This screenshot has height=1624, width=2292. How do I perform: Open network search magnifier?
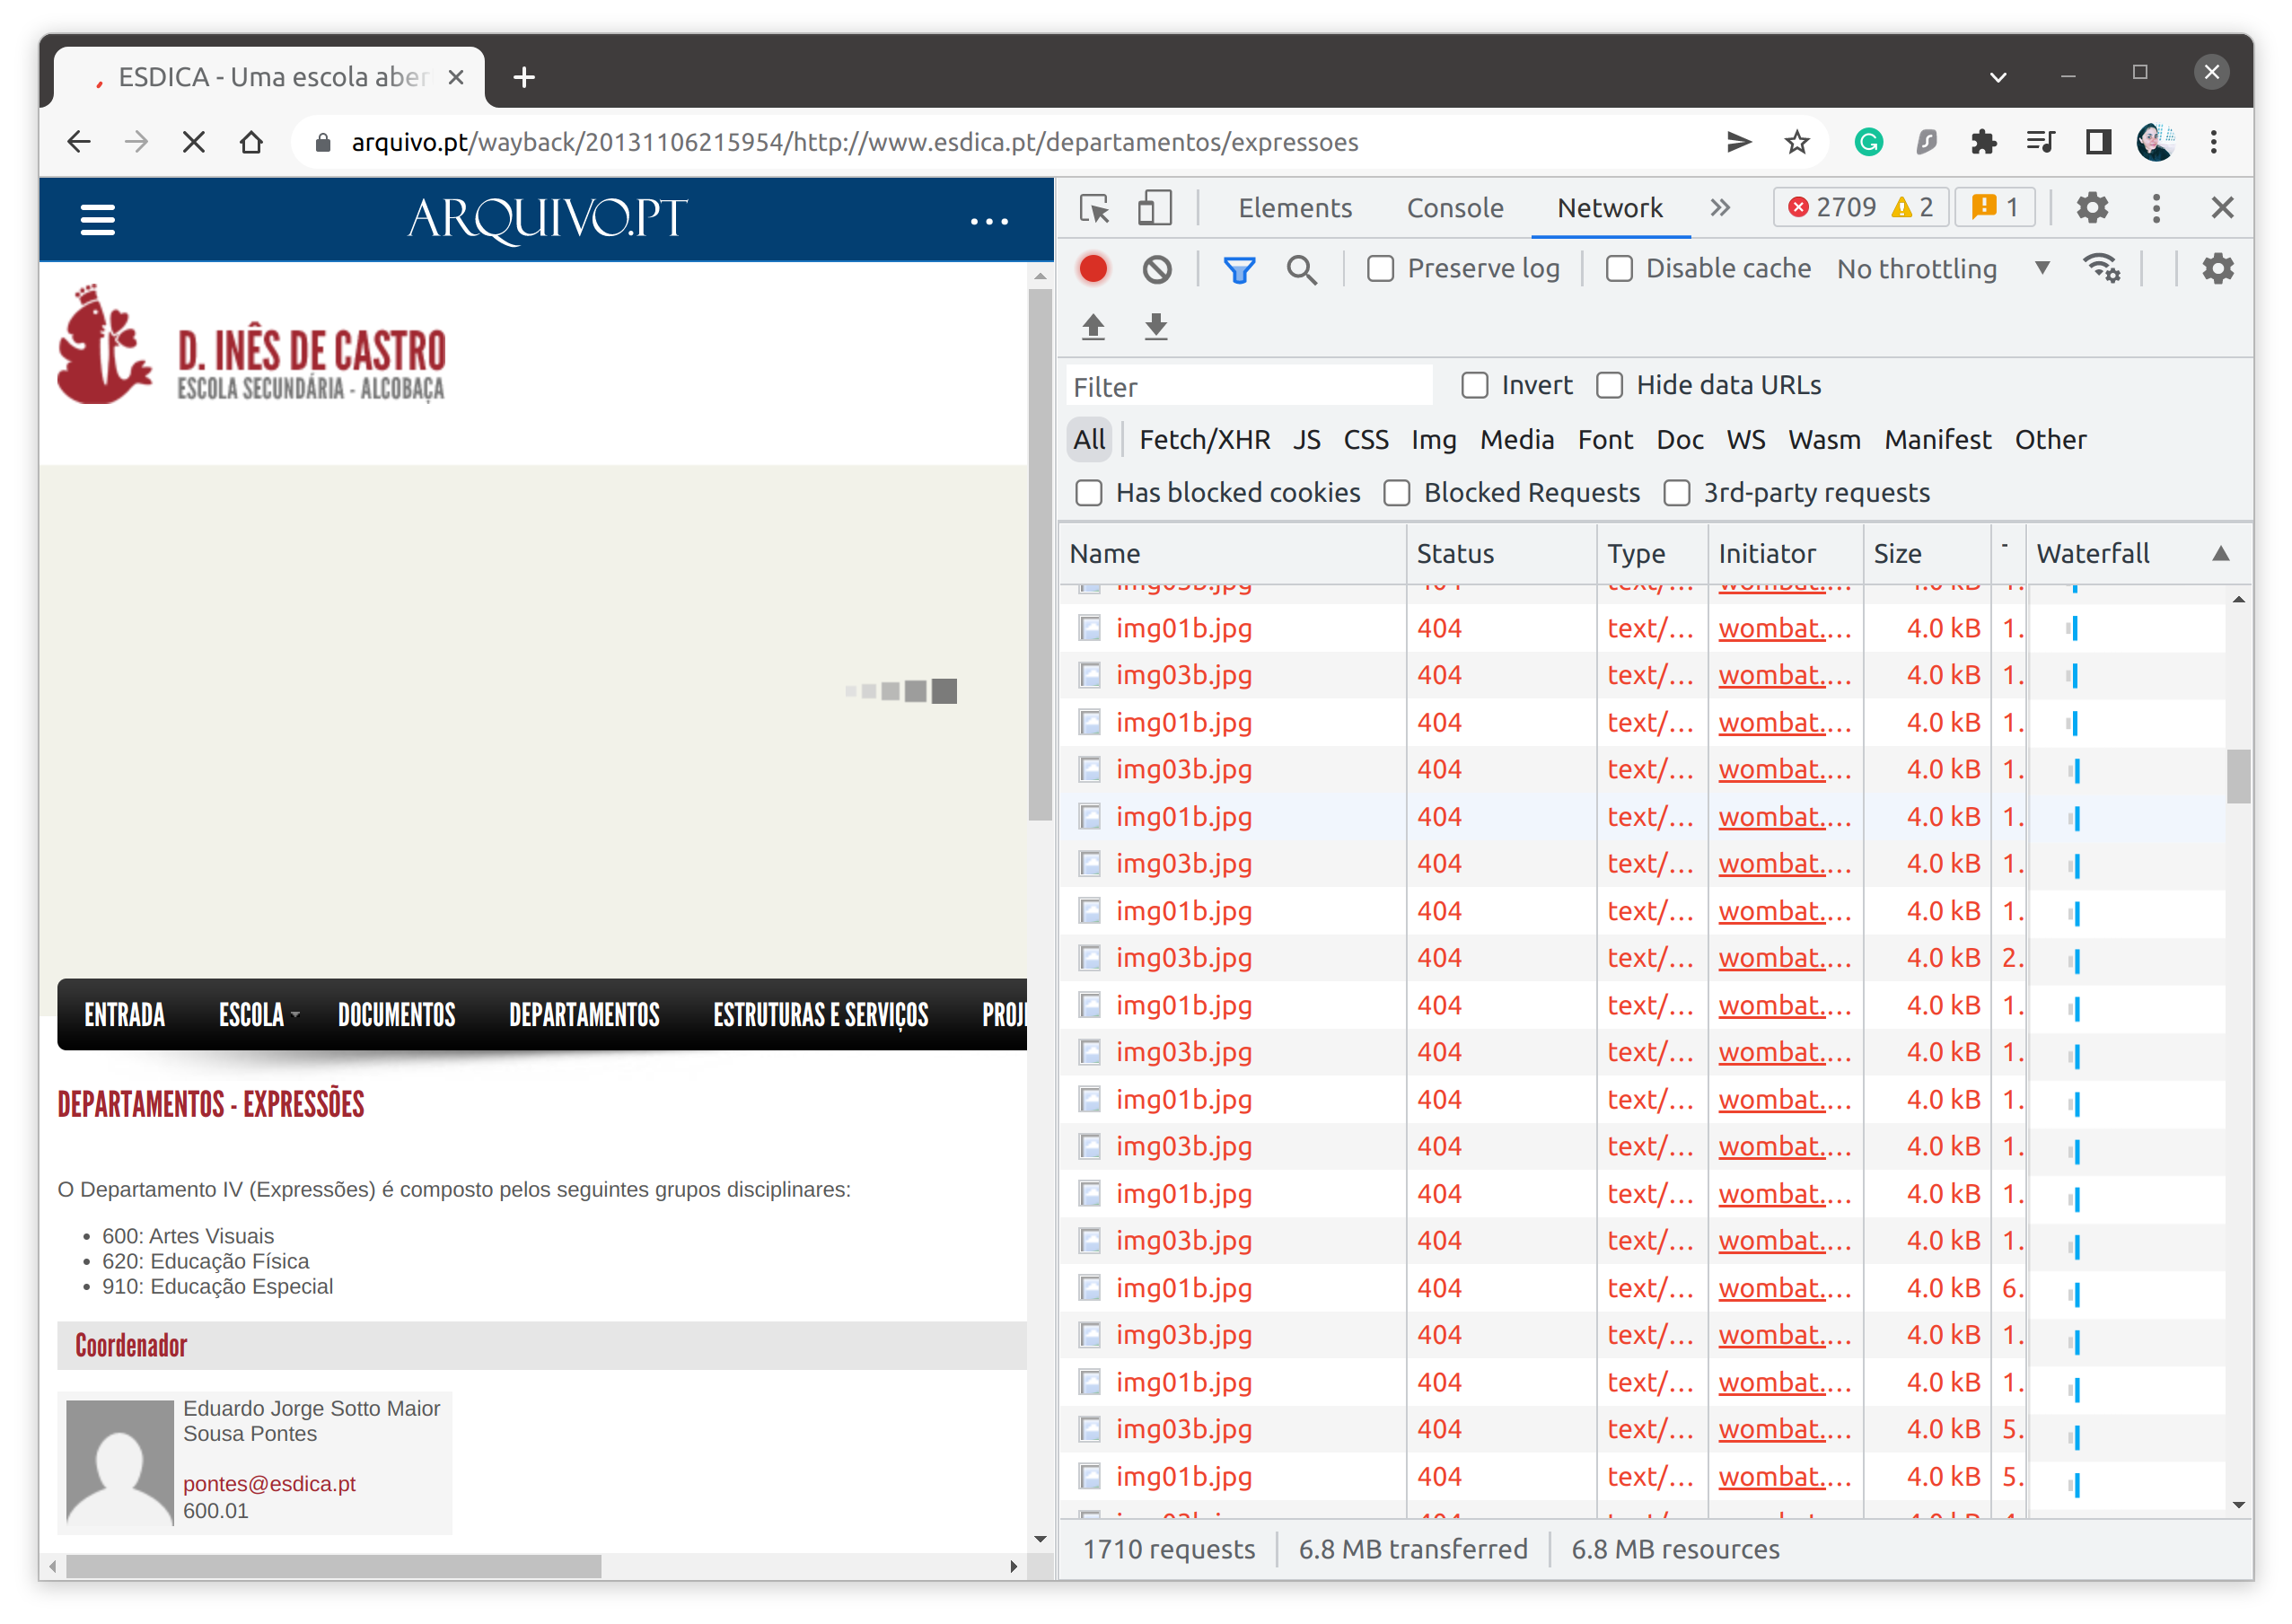[1301, 269]
